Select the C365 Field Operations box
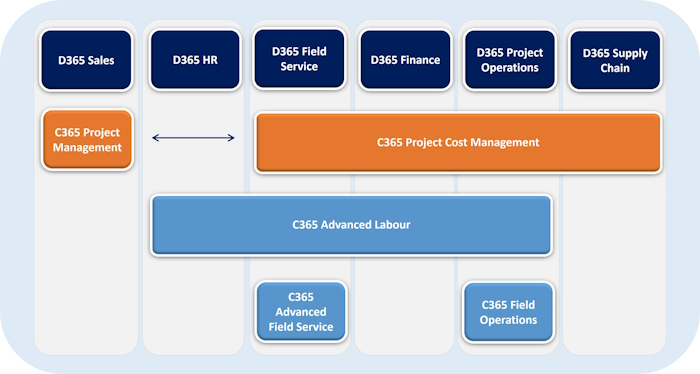Viewport: 700px width, 374px height. [x=508, y=312]
